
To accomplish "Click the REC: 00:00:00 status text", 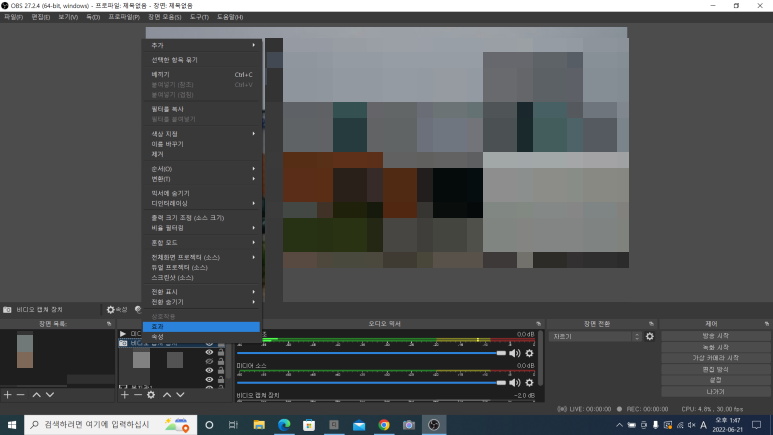I will pyautogui.click(x=647, y=409).
